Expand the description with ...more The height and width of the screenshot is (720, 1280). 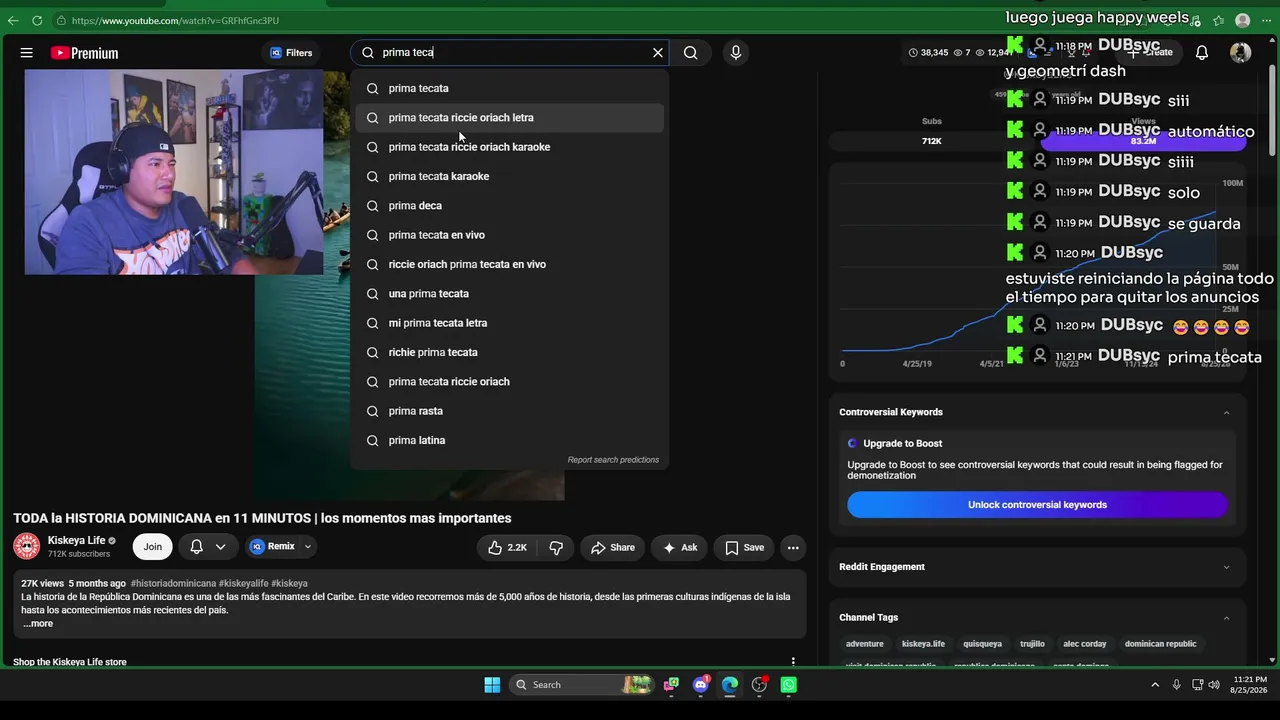pyautogui.click(x=38, y=624)
